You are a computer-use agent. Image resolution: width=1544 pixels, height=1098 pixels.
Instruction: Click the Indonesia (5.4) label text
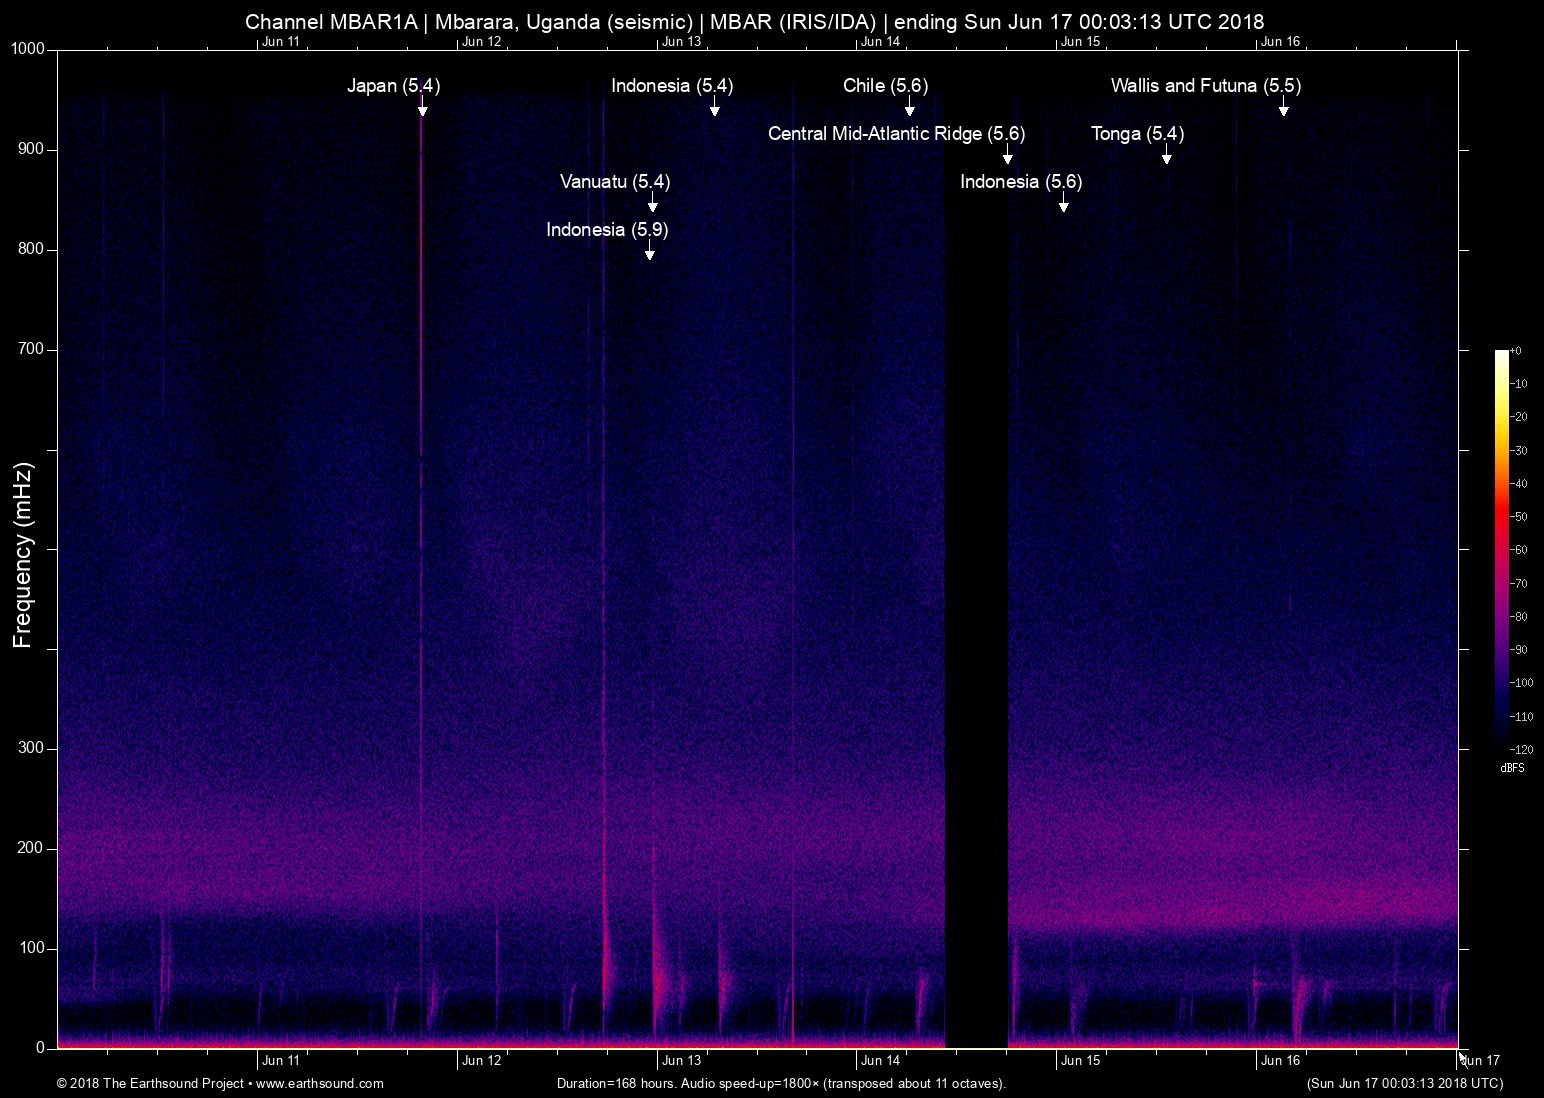point(672,86)
